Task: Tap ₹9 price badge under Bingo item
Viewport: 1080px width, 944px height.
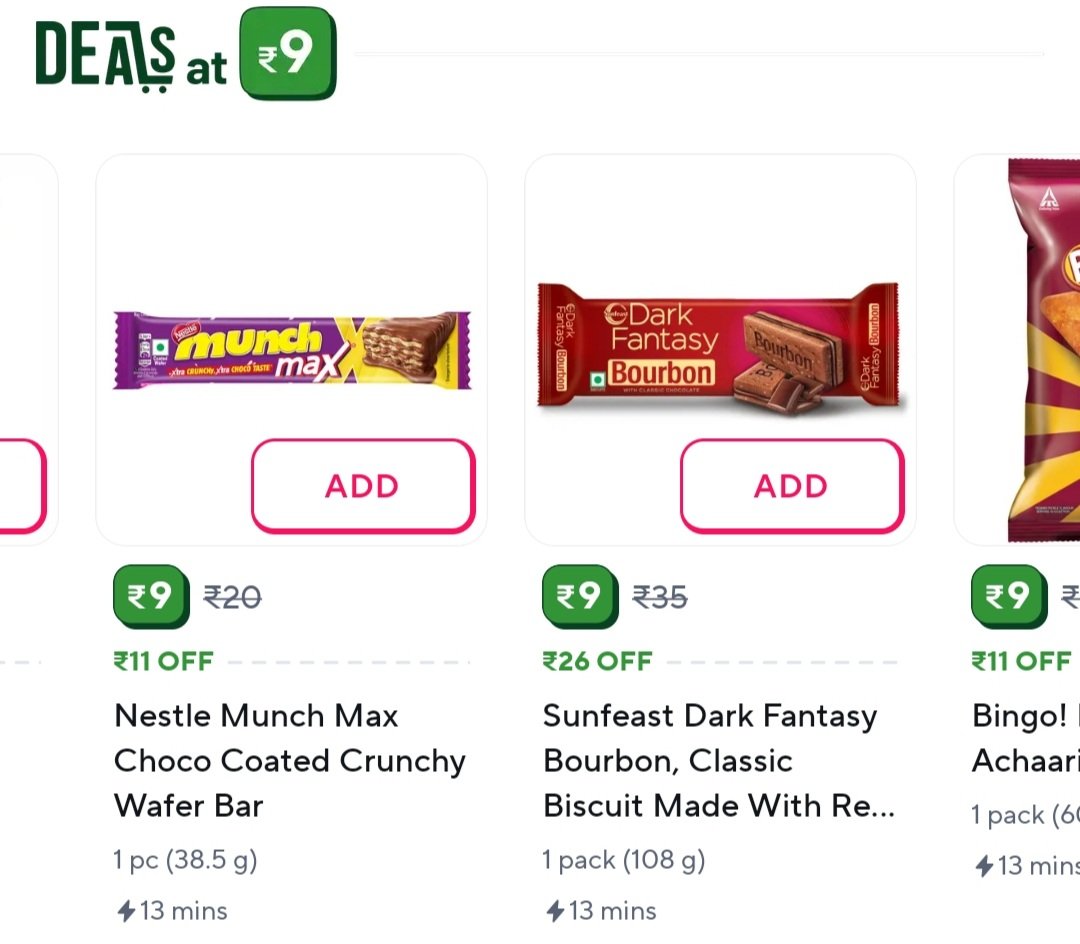Action: pyautogui.click(x=1008, y=597)
